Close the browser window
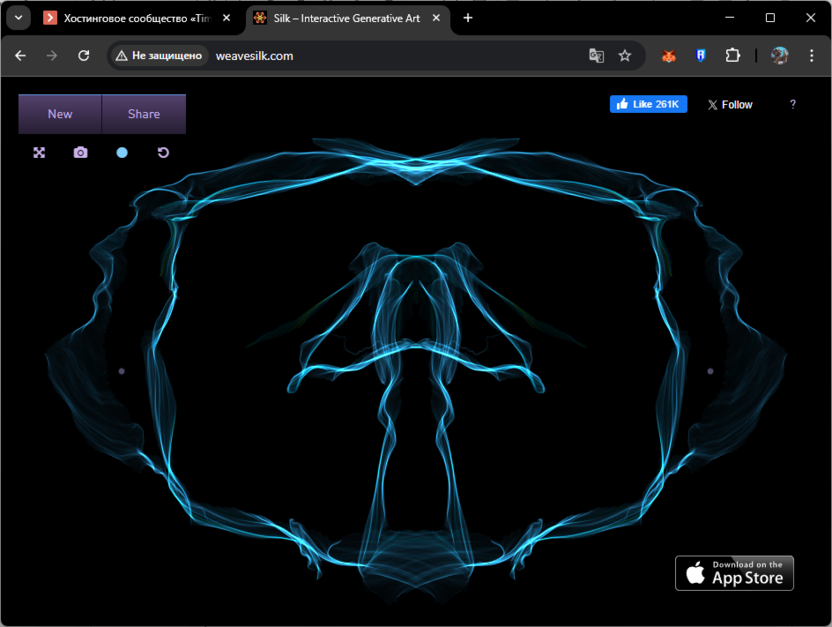Image resolution: width=832 pixels, height=627 pixels. [811, 18]
